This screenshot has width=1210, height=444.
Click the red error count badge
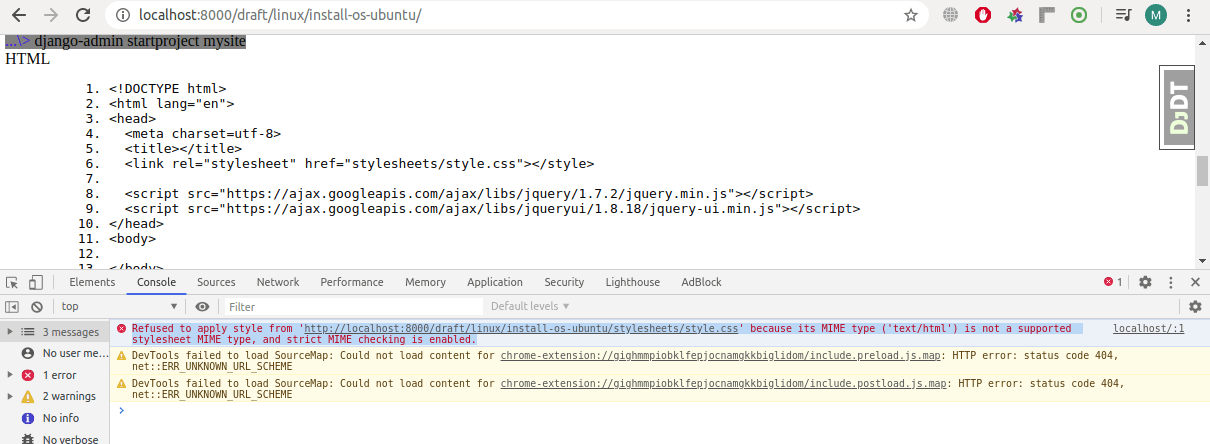[x=1113, y=283]
